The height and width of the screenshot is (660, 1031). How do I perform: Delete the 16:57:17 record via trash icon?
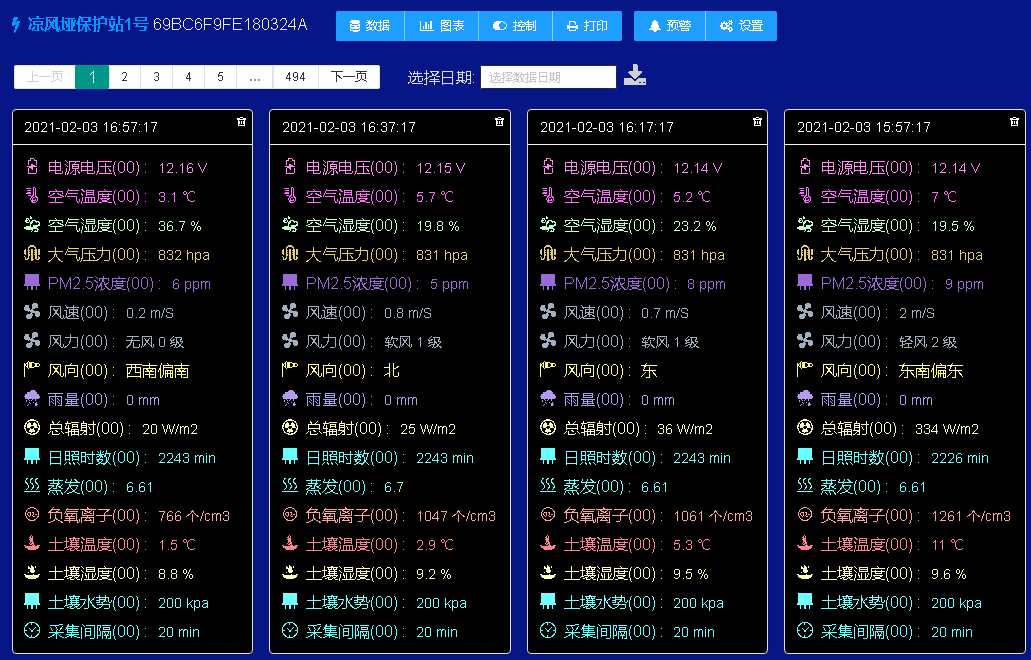pos(241,121)
